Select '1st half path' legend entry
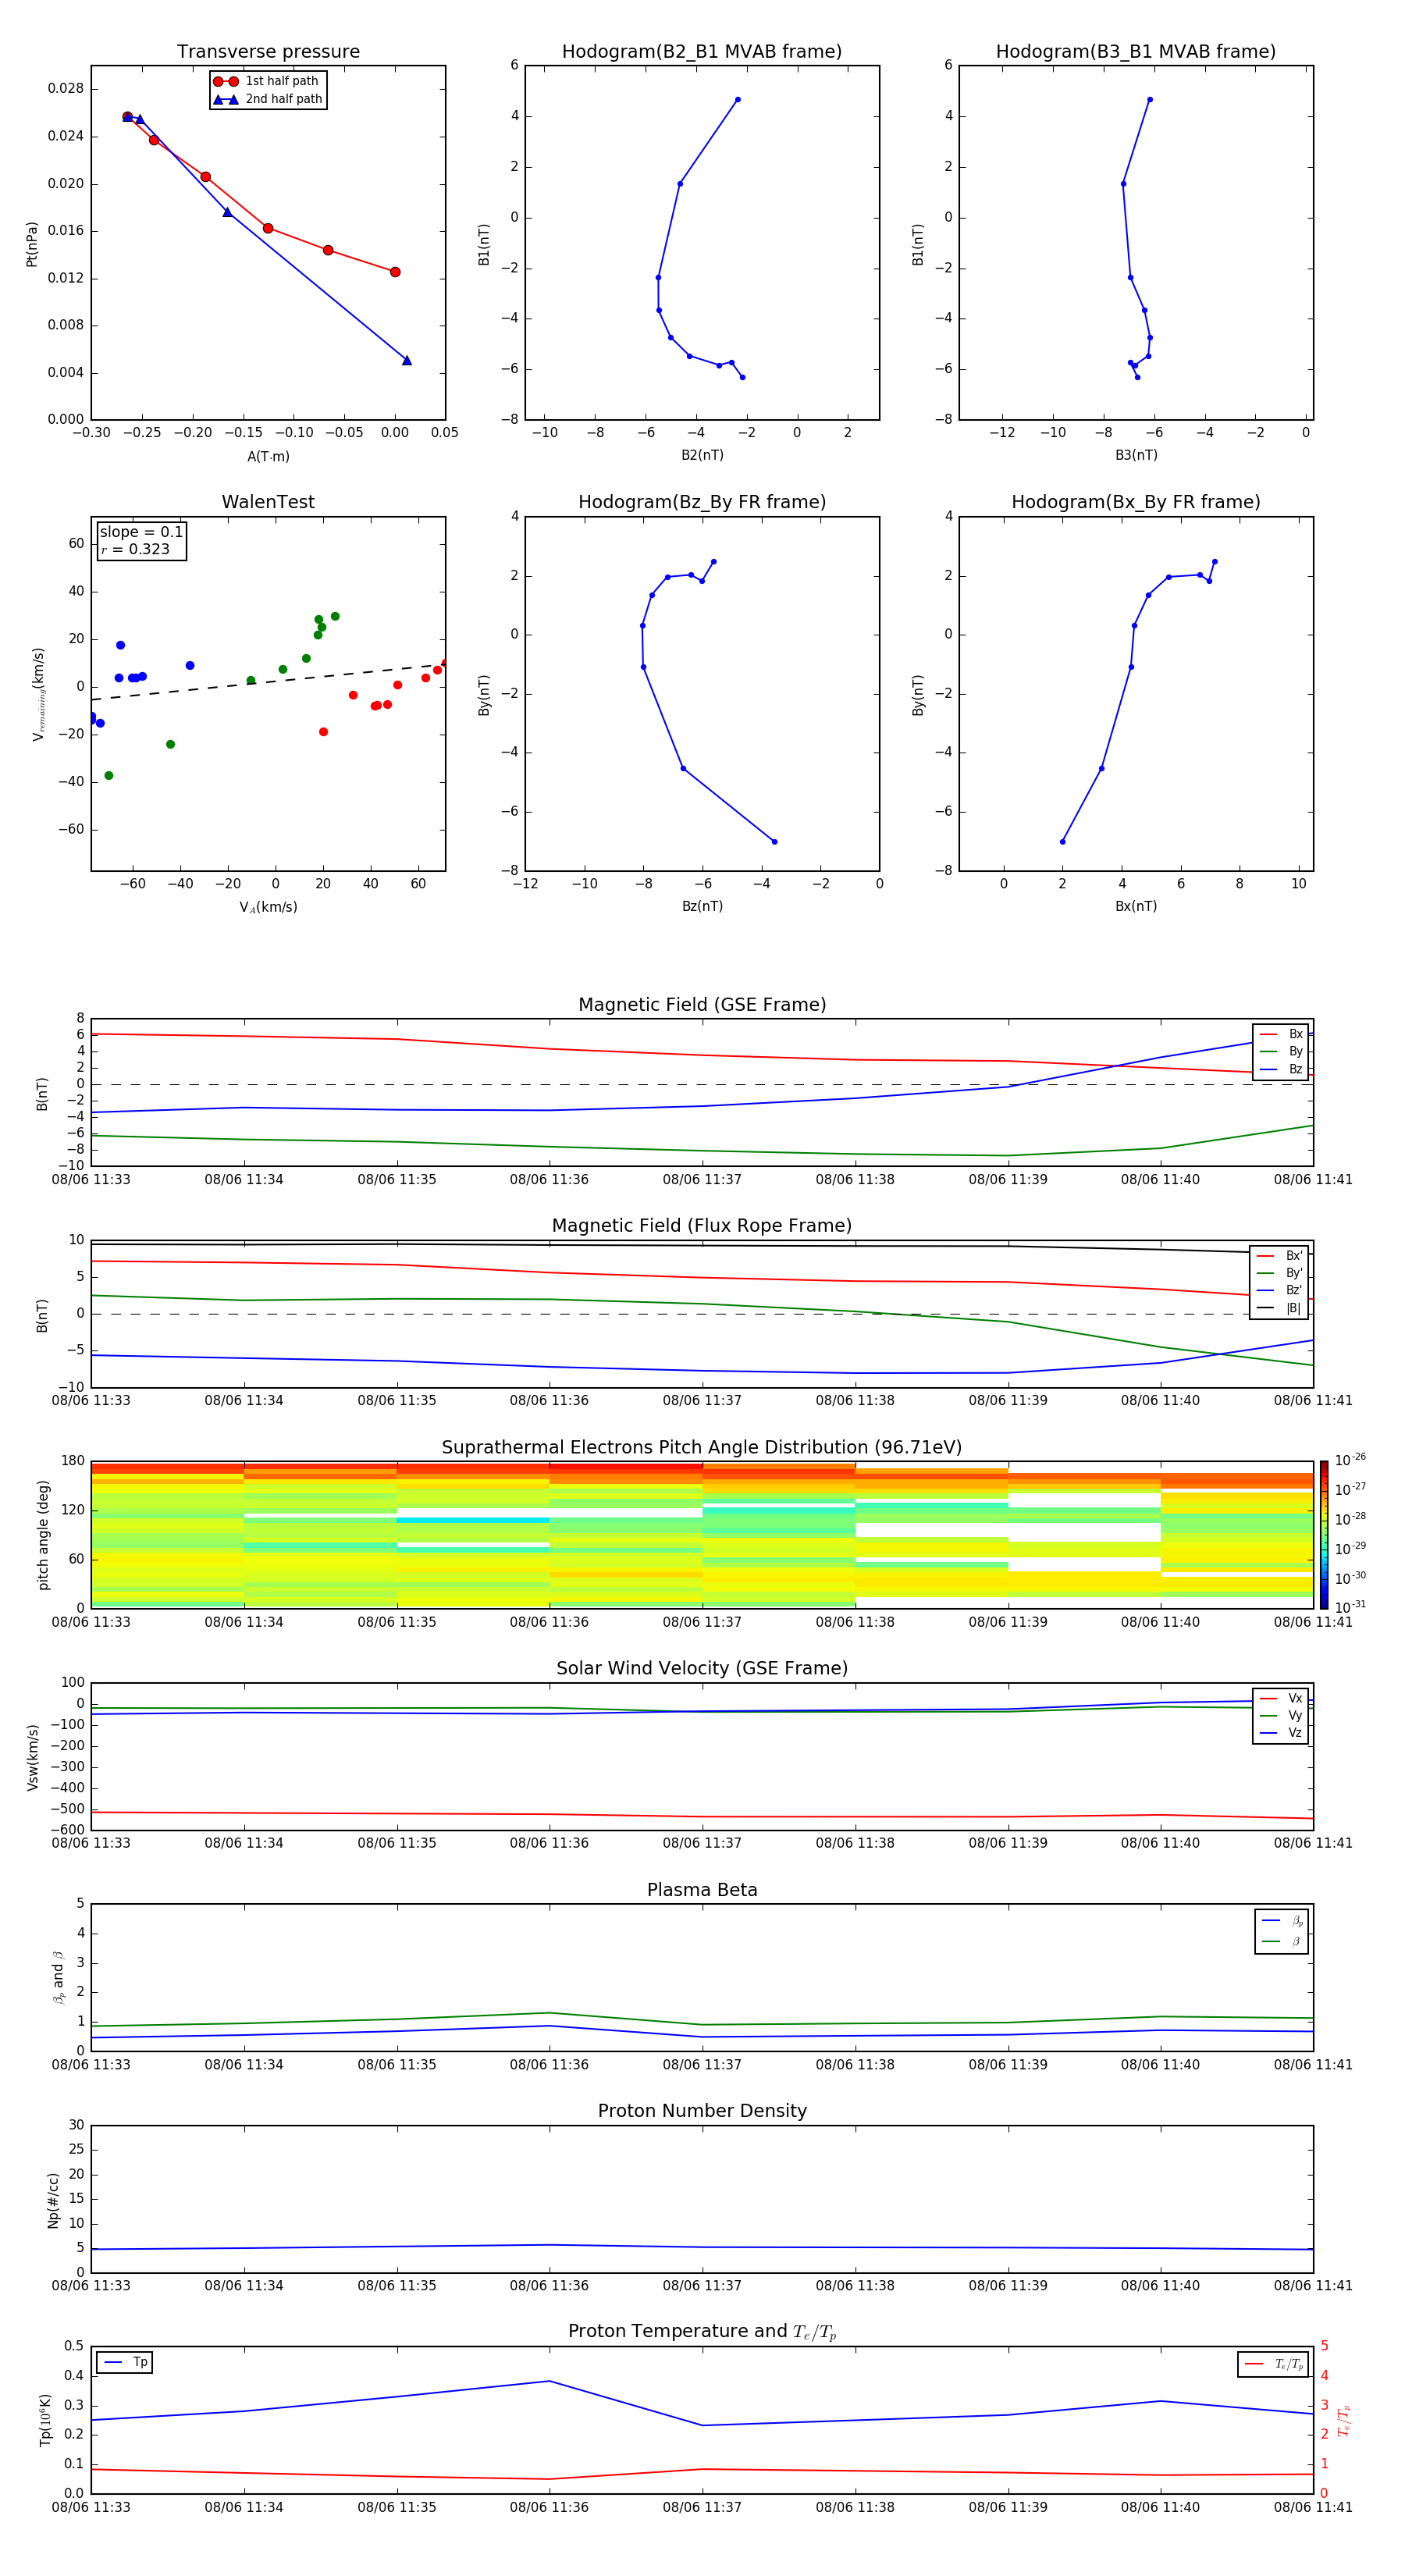 click(x=267, y=81)
